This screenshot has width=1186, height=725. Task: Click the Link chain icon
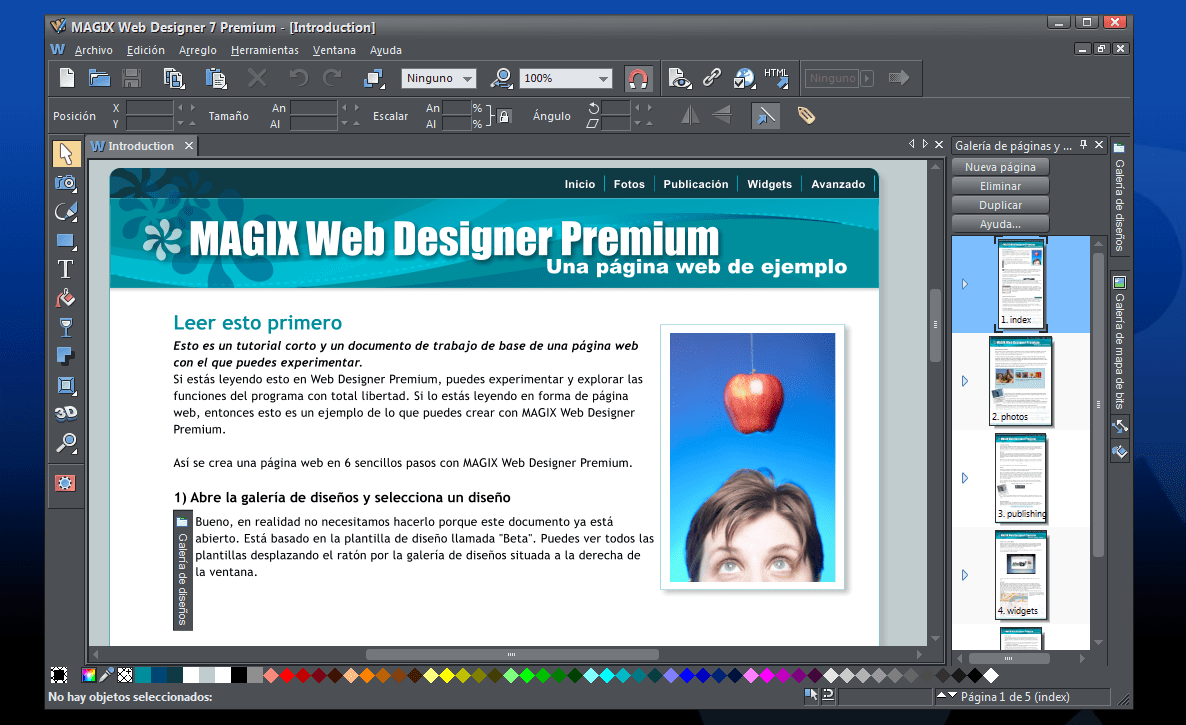point(712,78)
